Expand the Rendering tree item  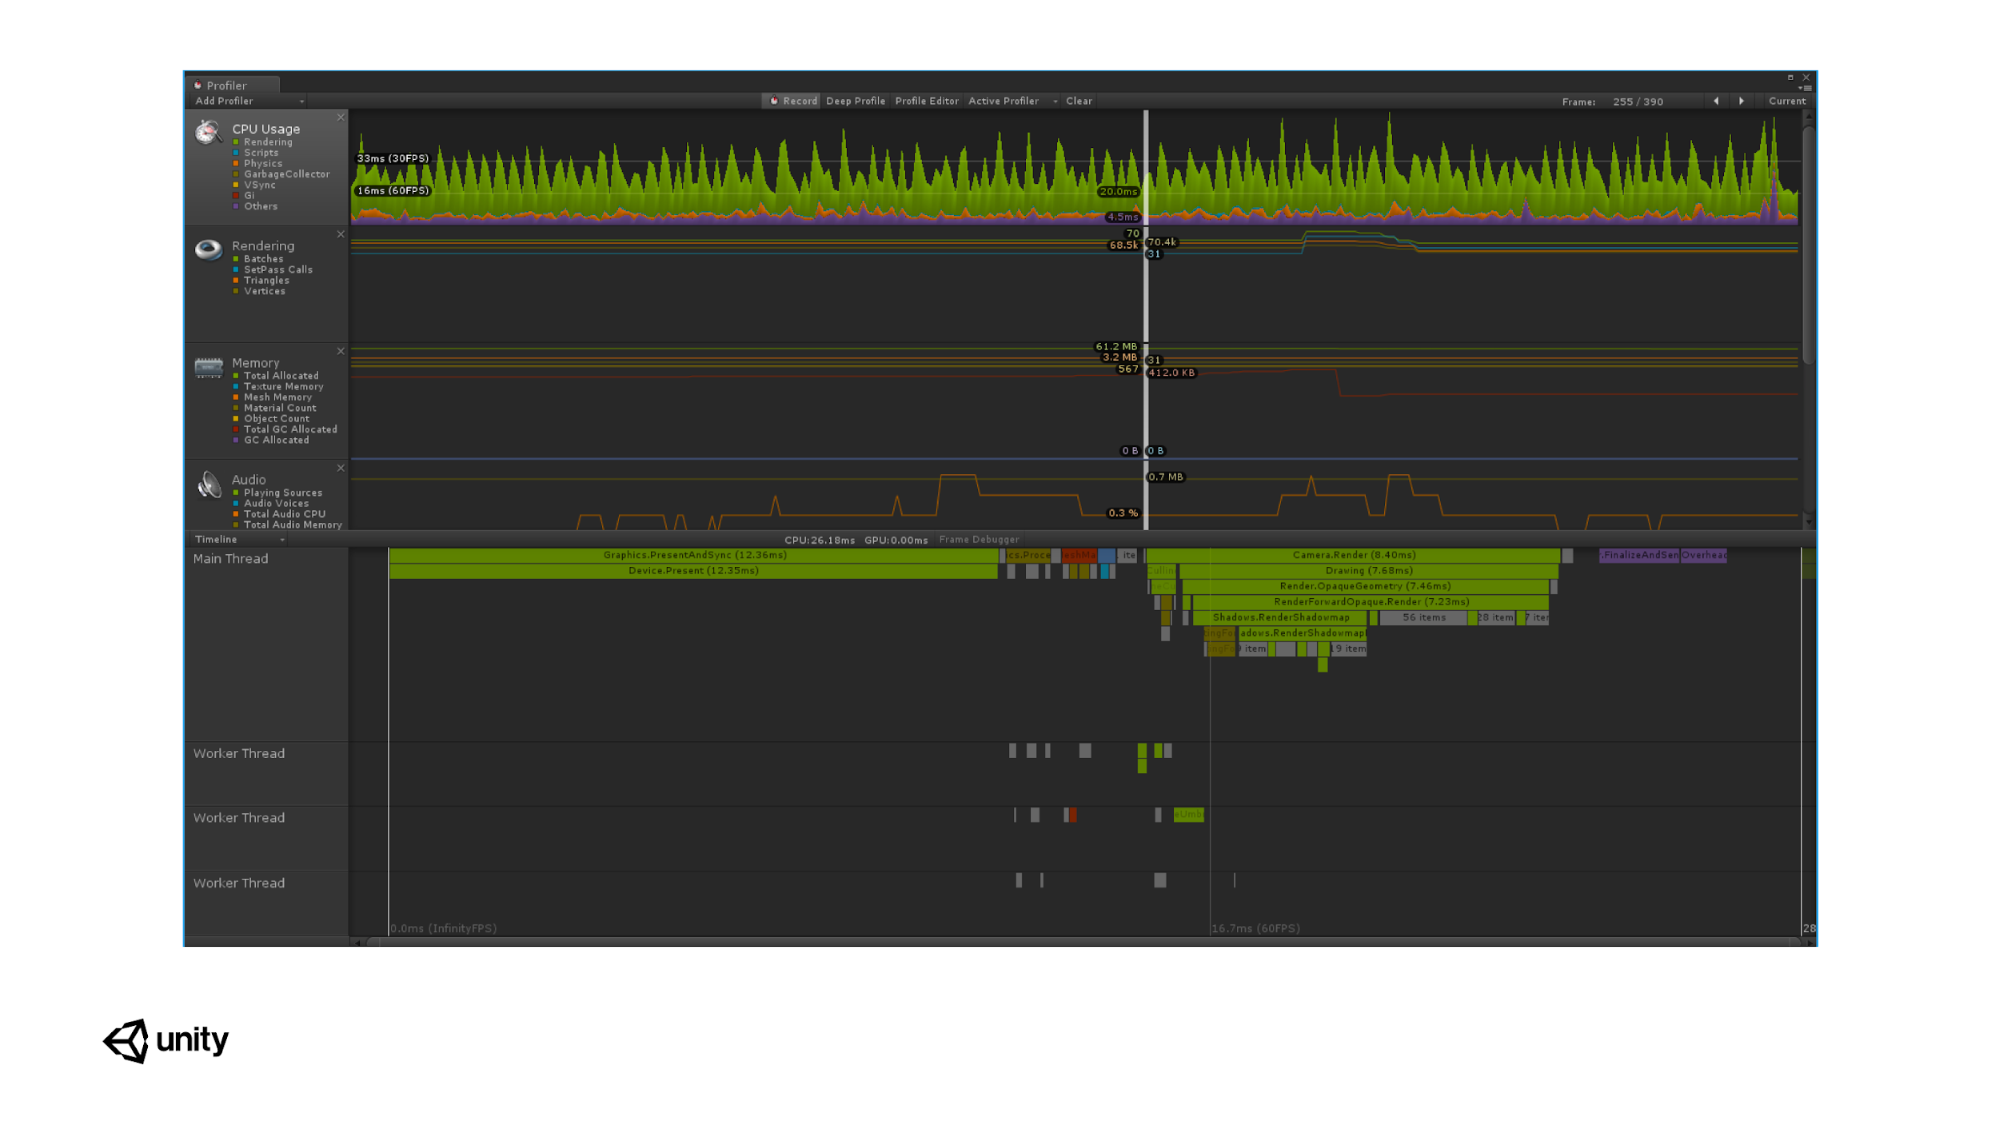264,247
